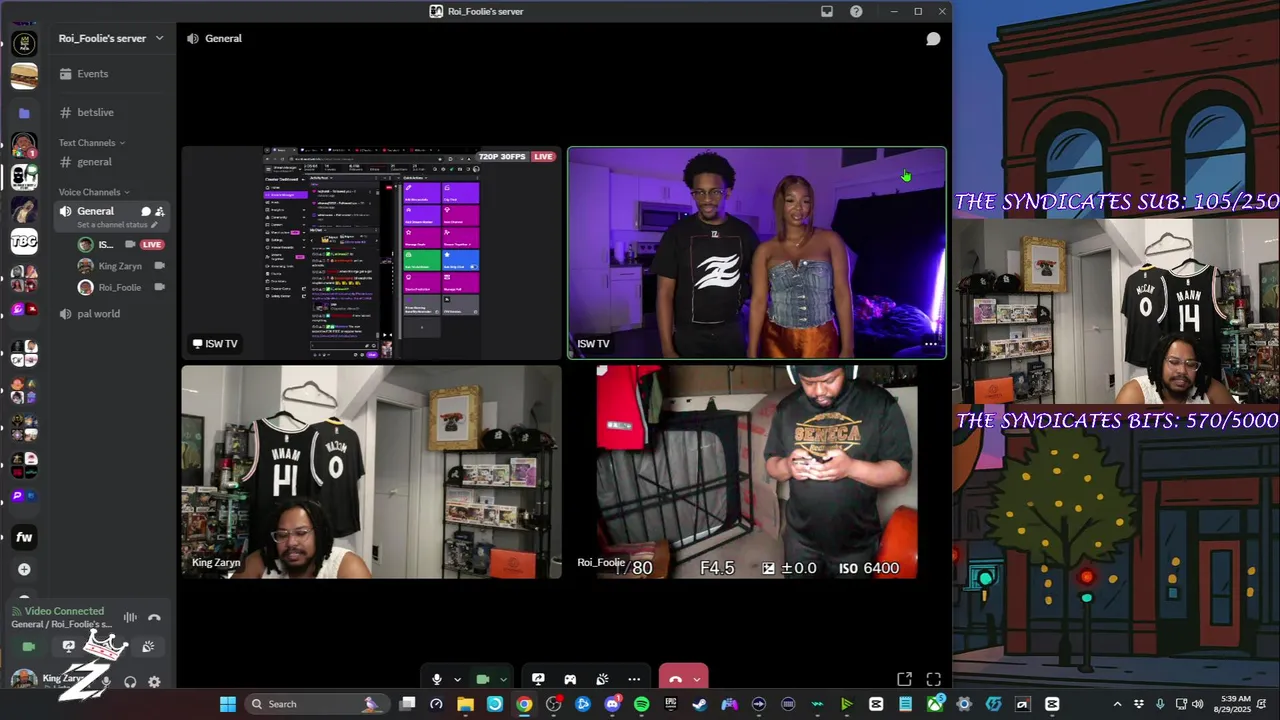Open the fw server icon

click(24, 537)
